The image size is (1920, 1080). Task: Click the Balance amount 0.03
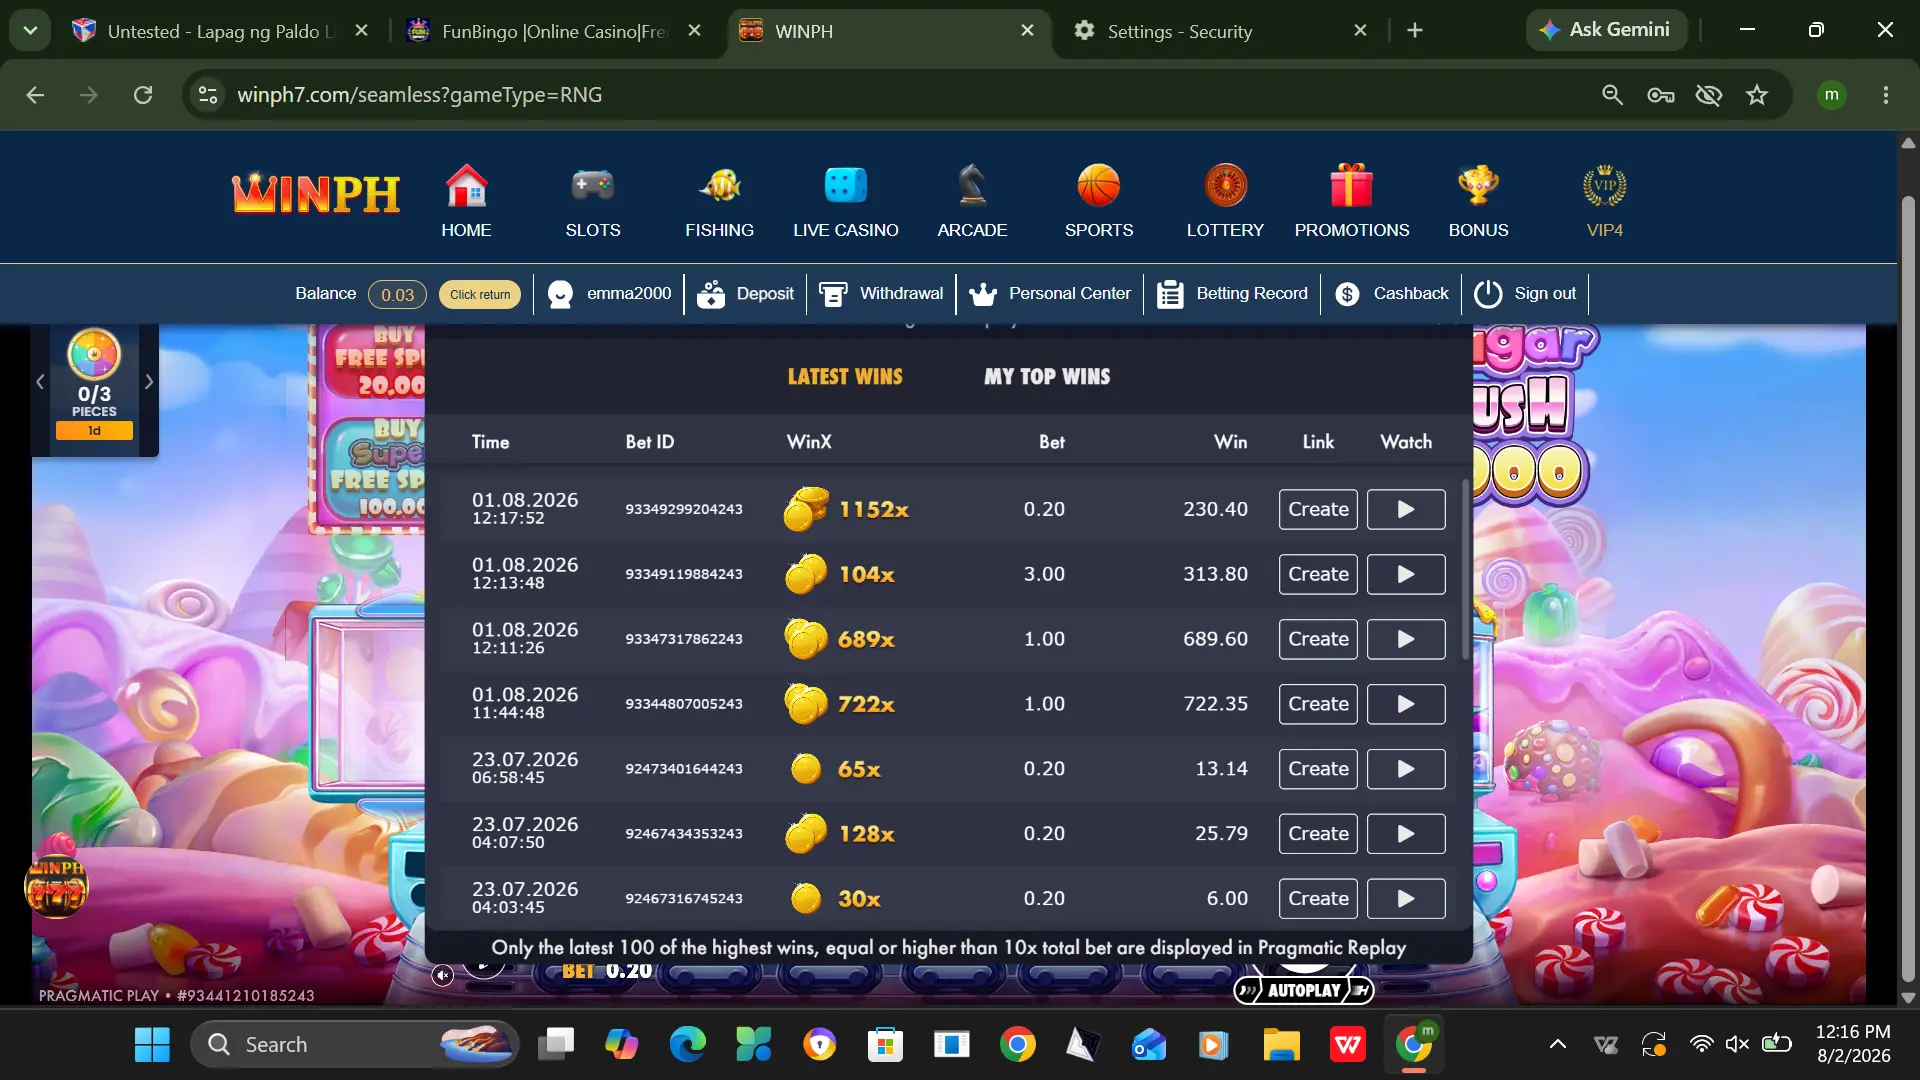(x=397, y=294)
